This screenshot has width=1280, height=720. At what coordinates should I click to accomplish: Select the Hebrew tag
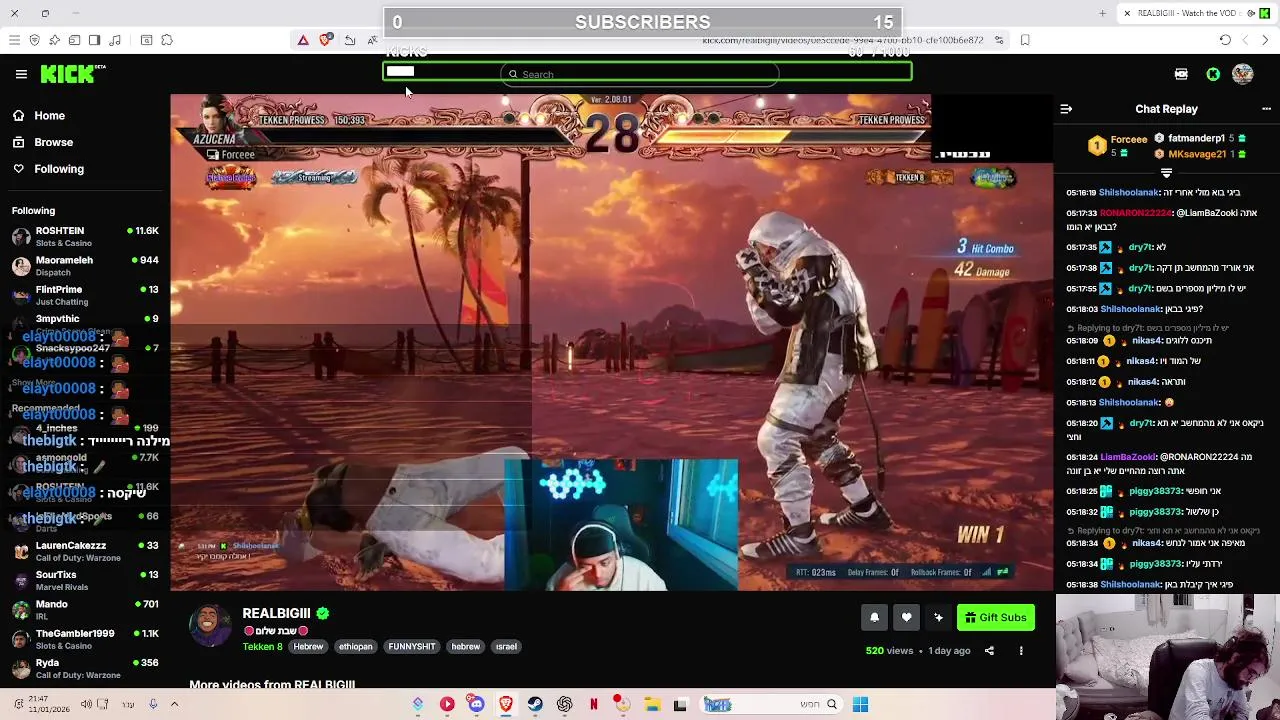click(x=308, y=646)
